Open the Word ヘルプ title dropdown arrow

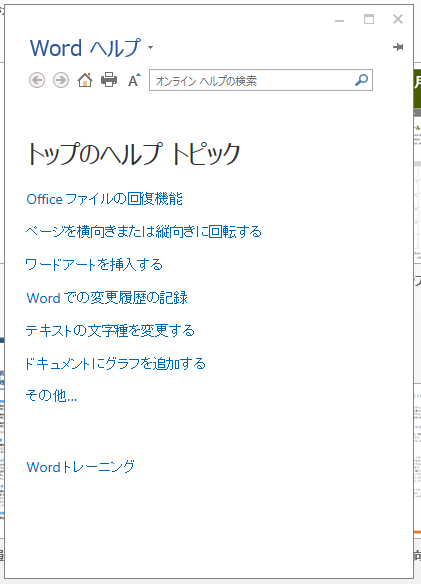pyautogui.click(x=151, y=48)
